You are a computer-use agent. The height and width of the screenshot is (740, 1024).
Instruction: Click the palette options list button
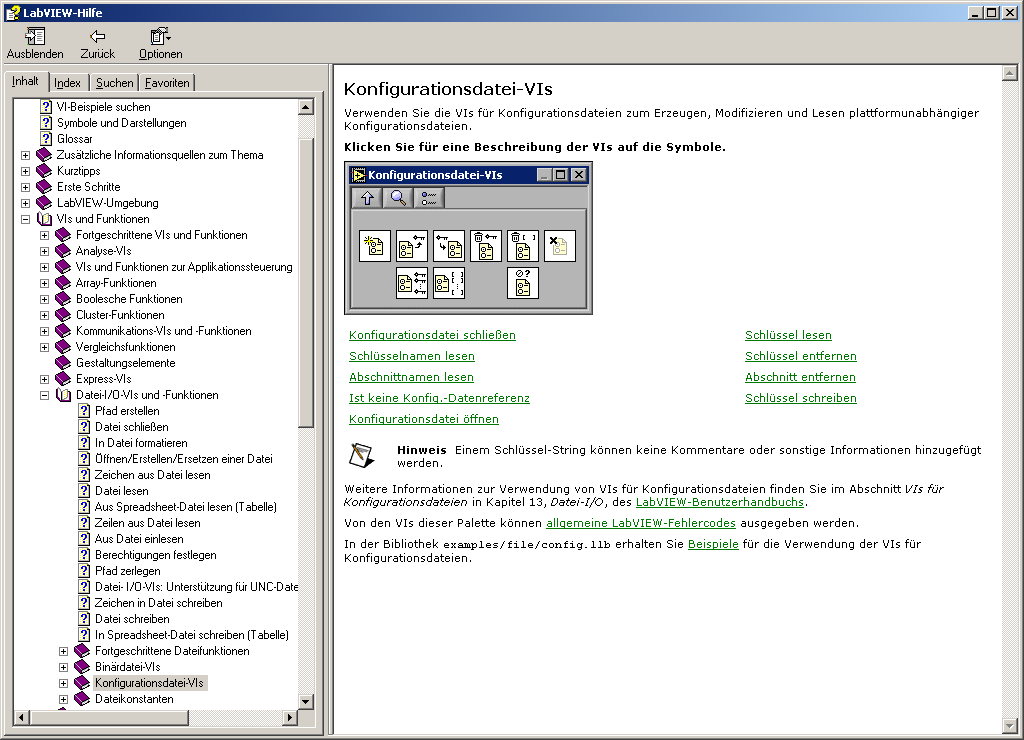[x=429, y=198]
